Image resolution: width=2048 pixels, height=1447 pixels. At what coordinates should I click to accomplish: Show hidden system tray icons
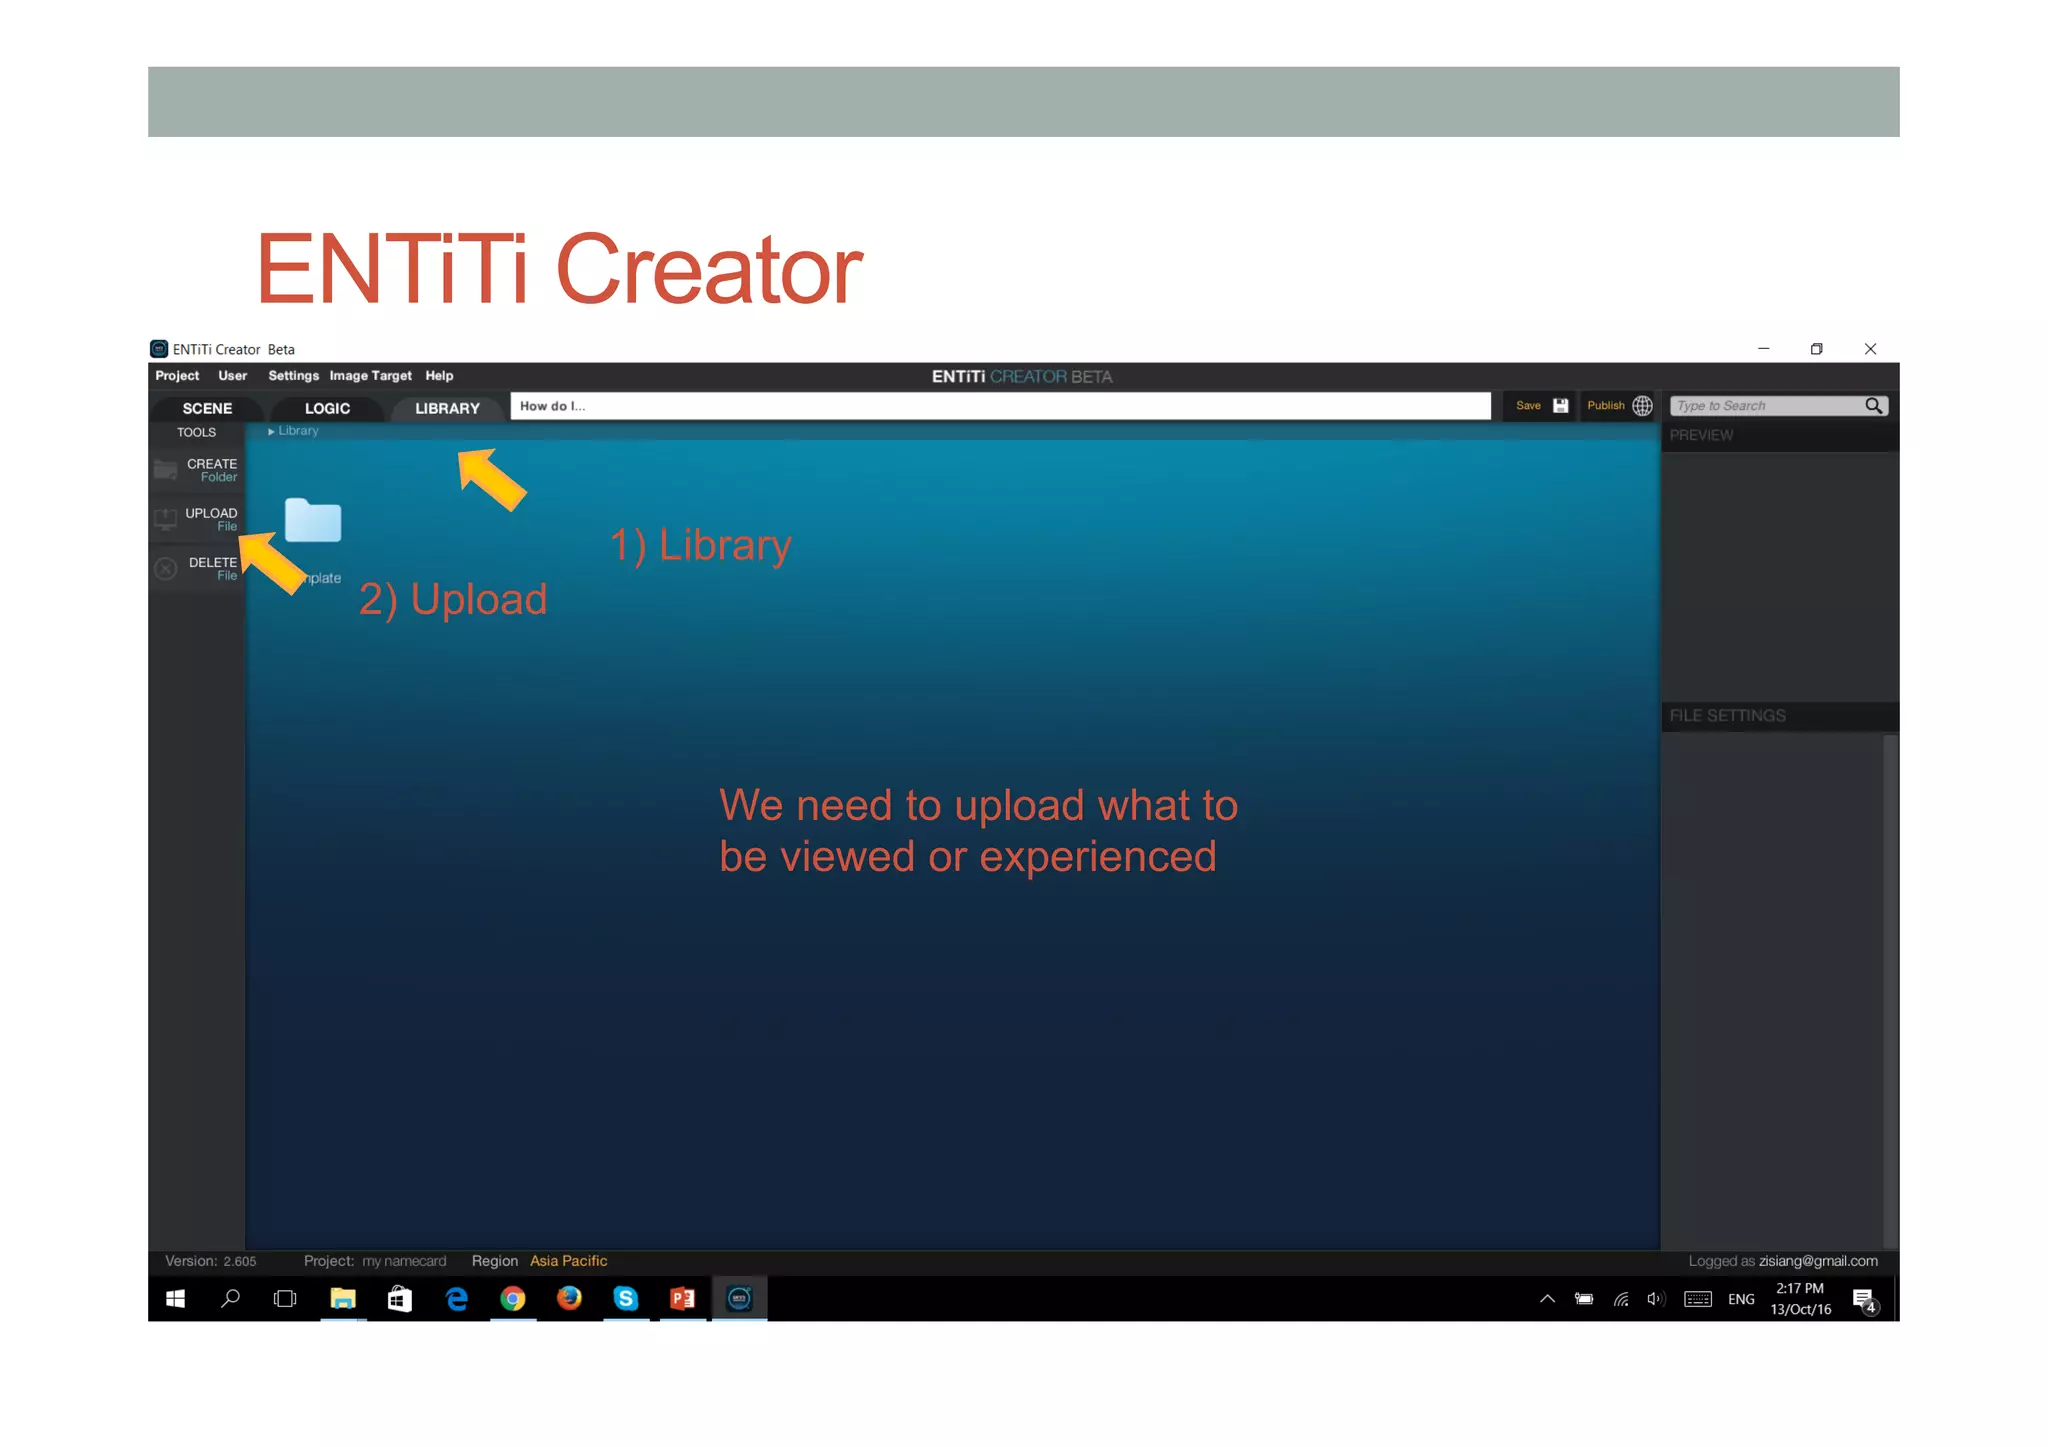[1547, 1299]
